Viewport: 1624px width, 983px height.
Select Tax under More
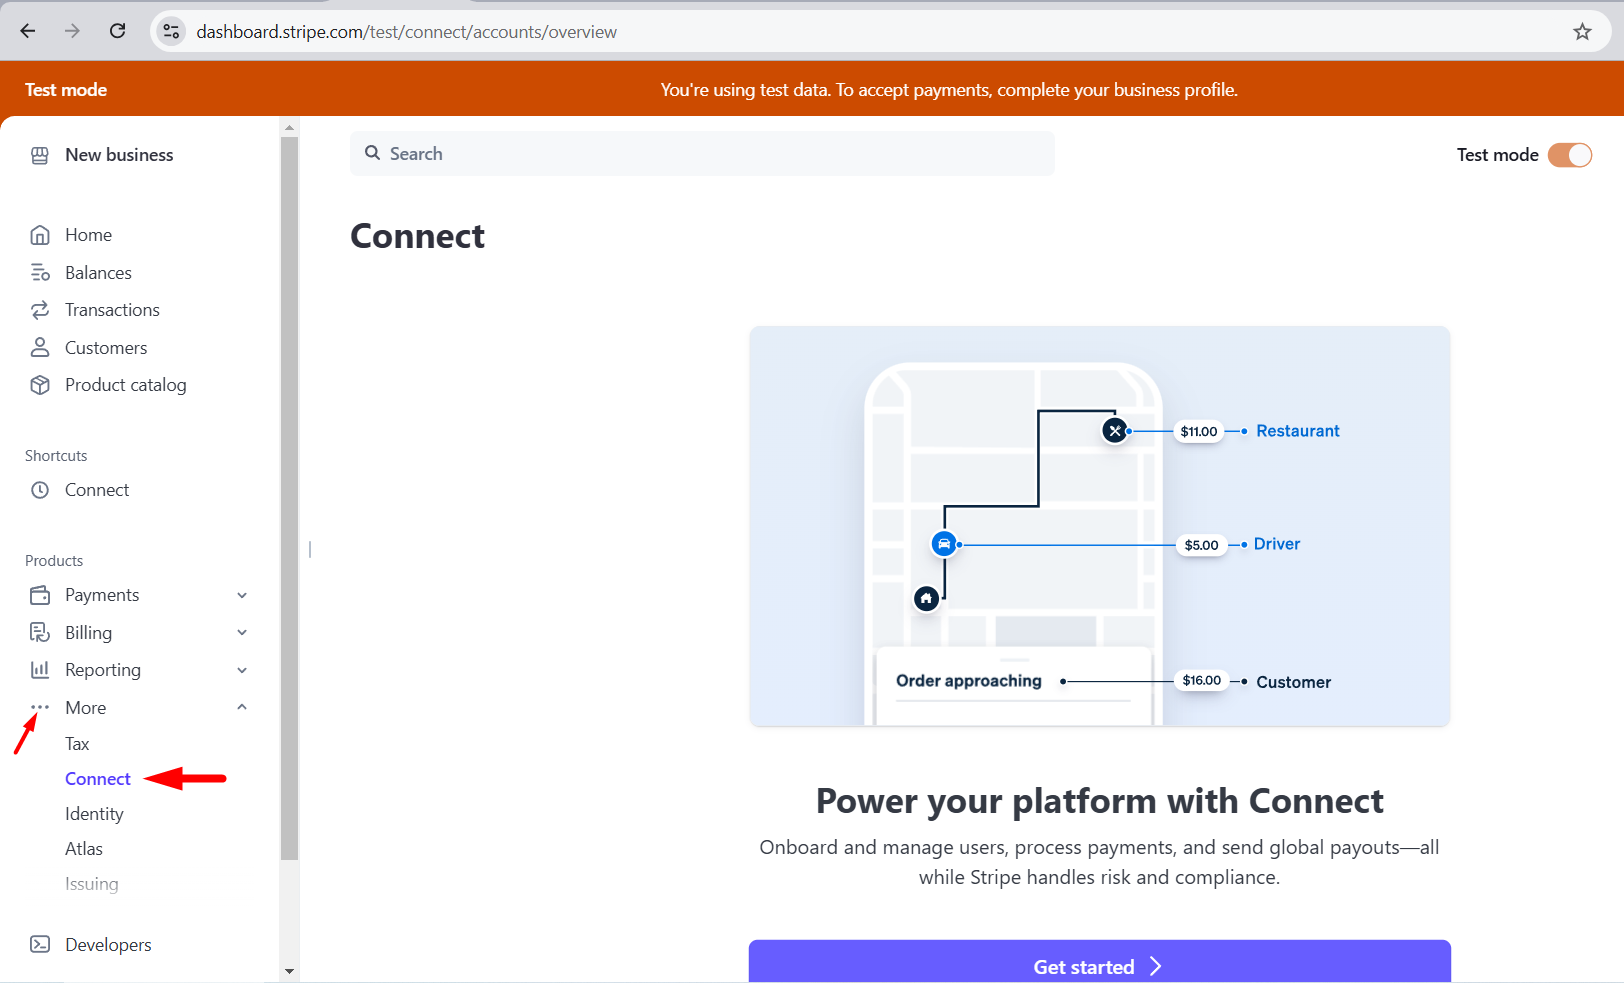point(77,744)
